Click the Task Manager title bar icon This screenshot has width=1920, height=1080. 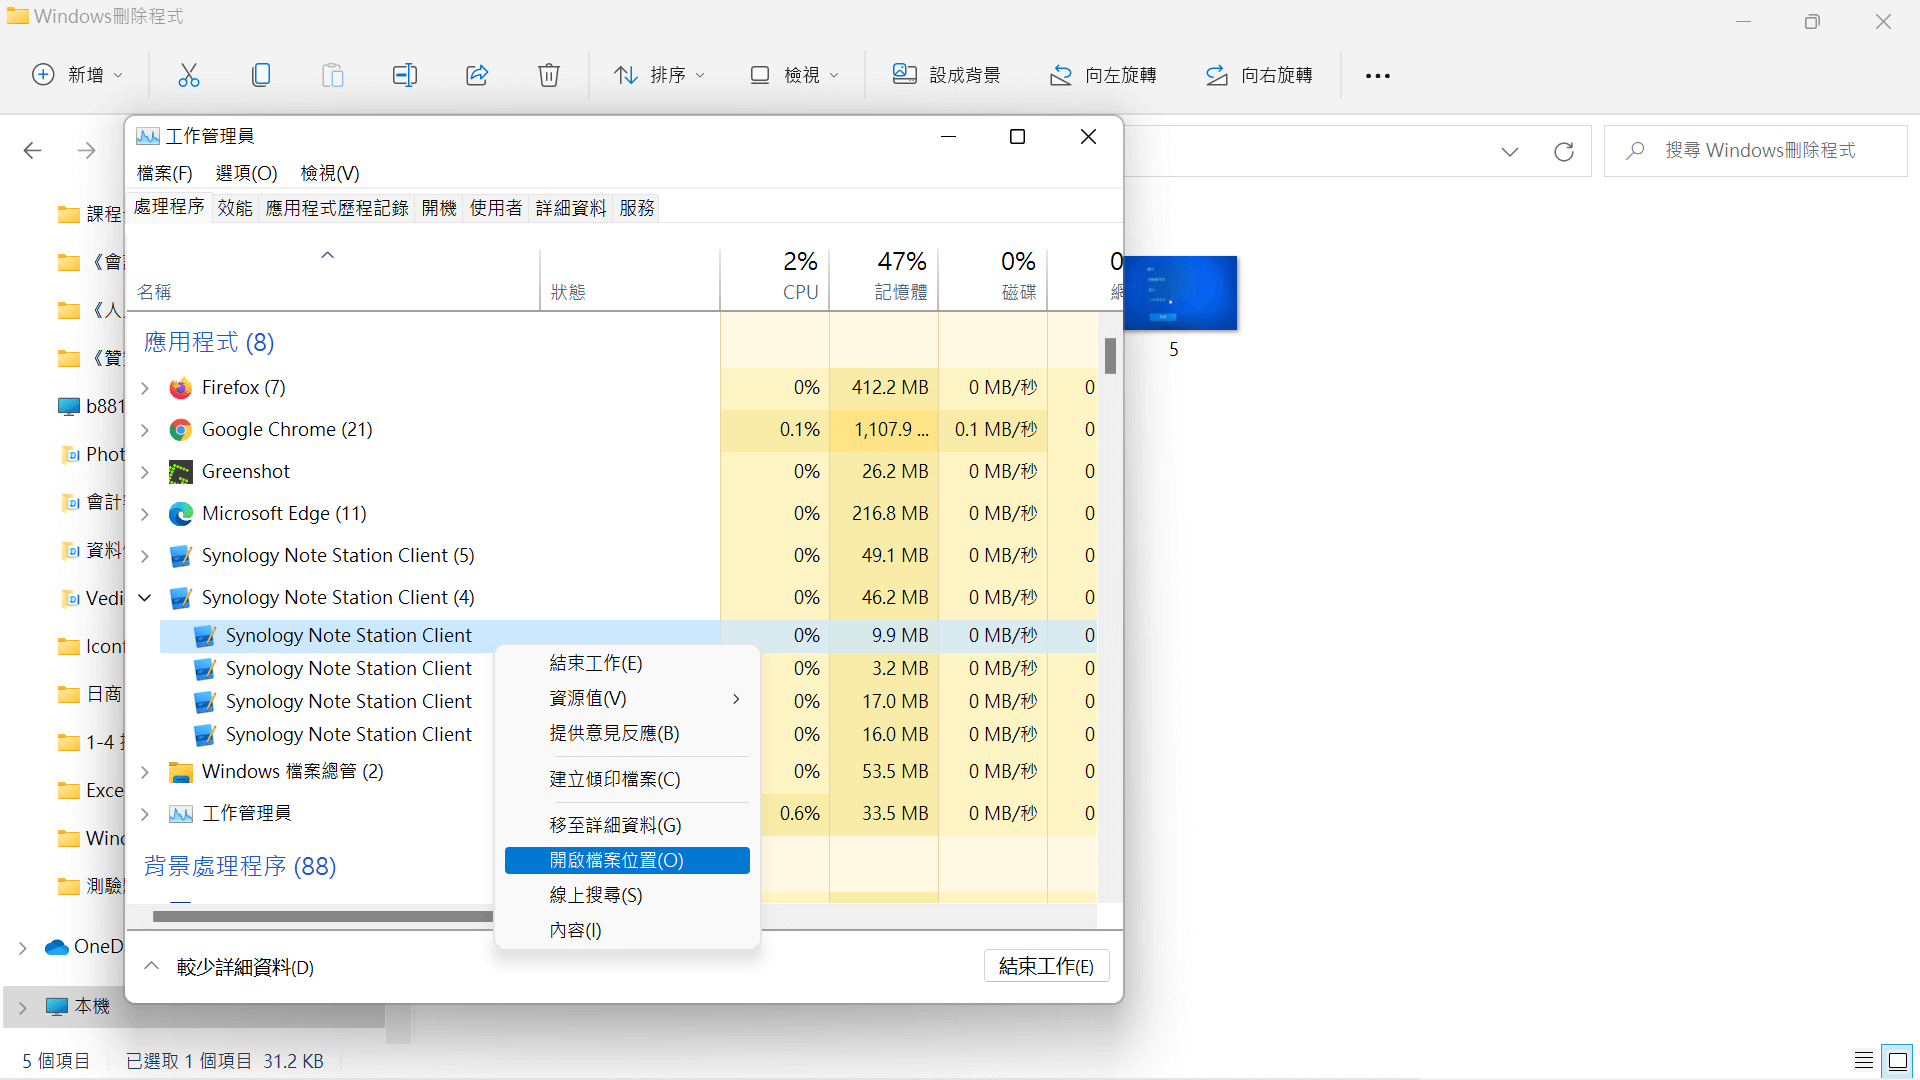point(148,137)
